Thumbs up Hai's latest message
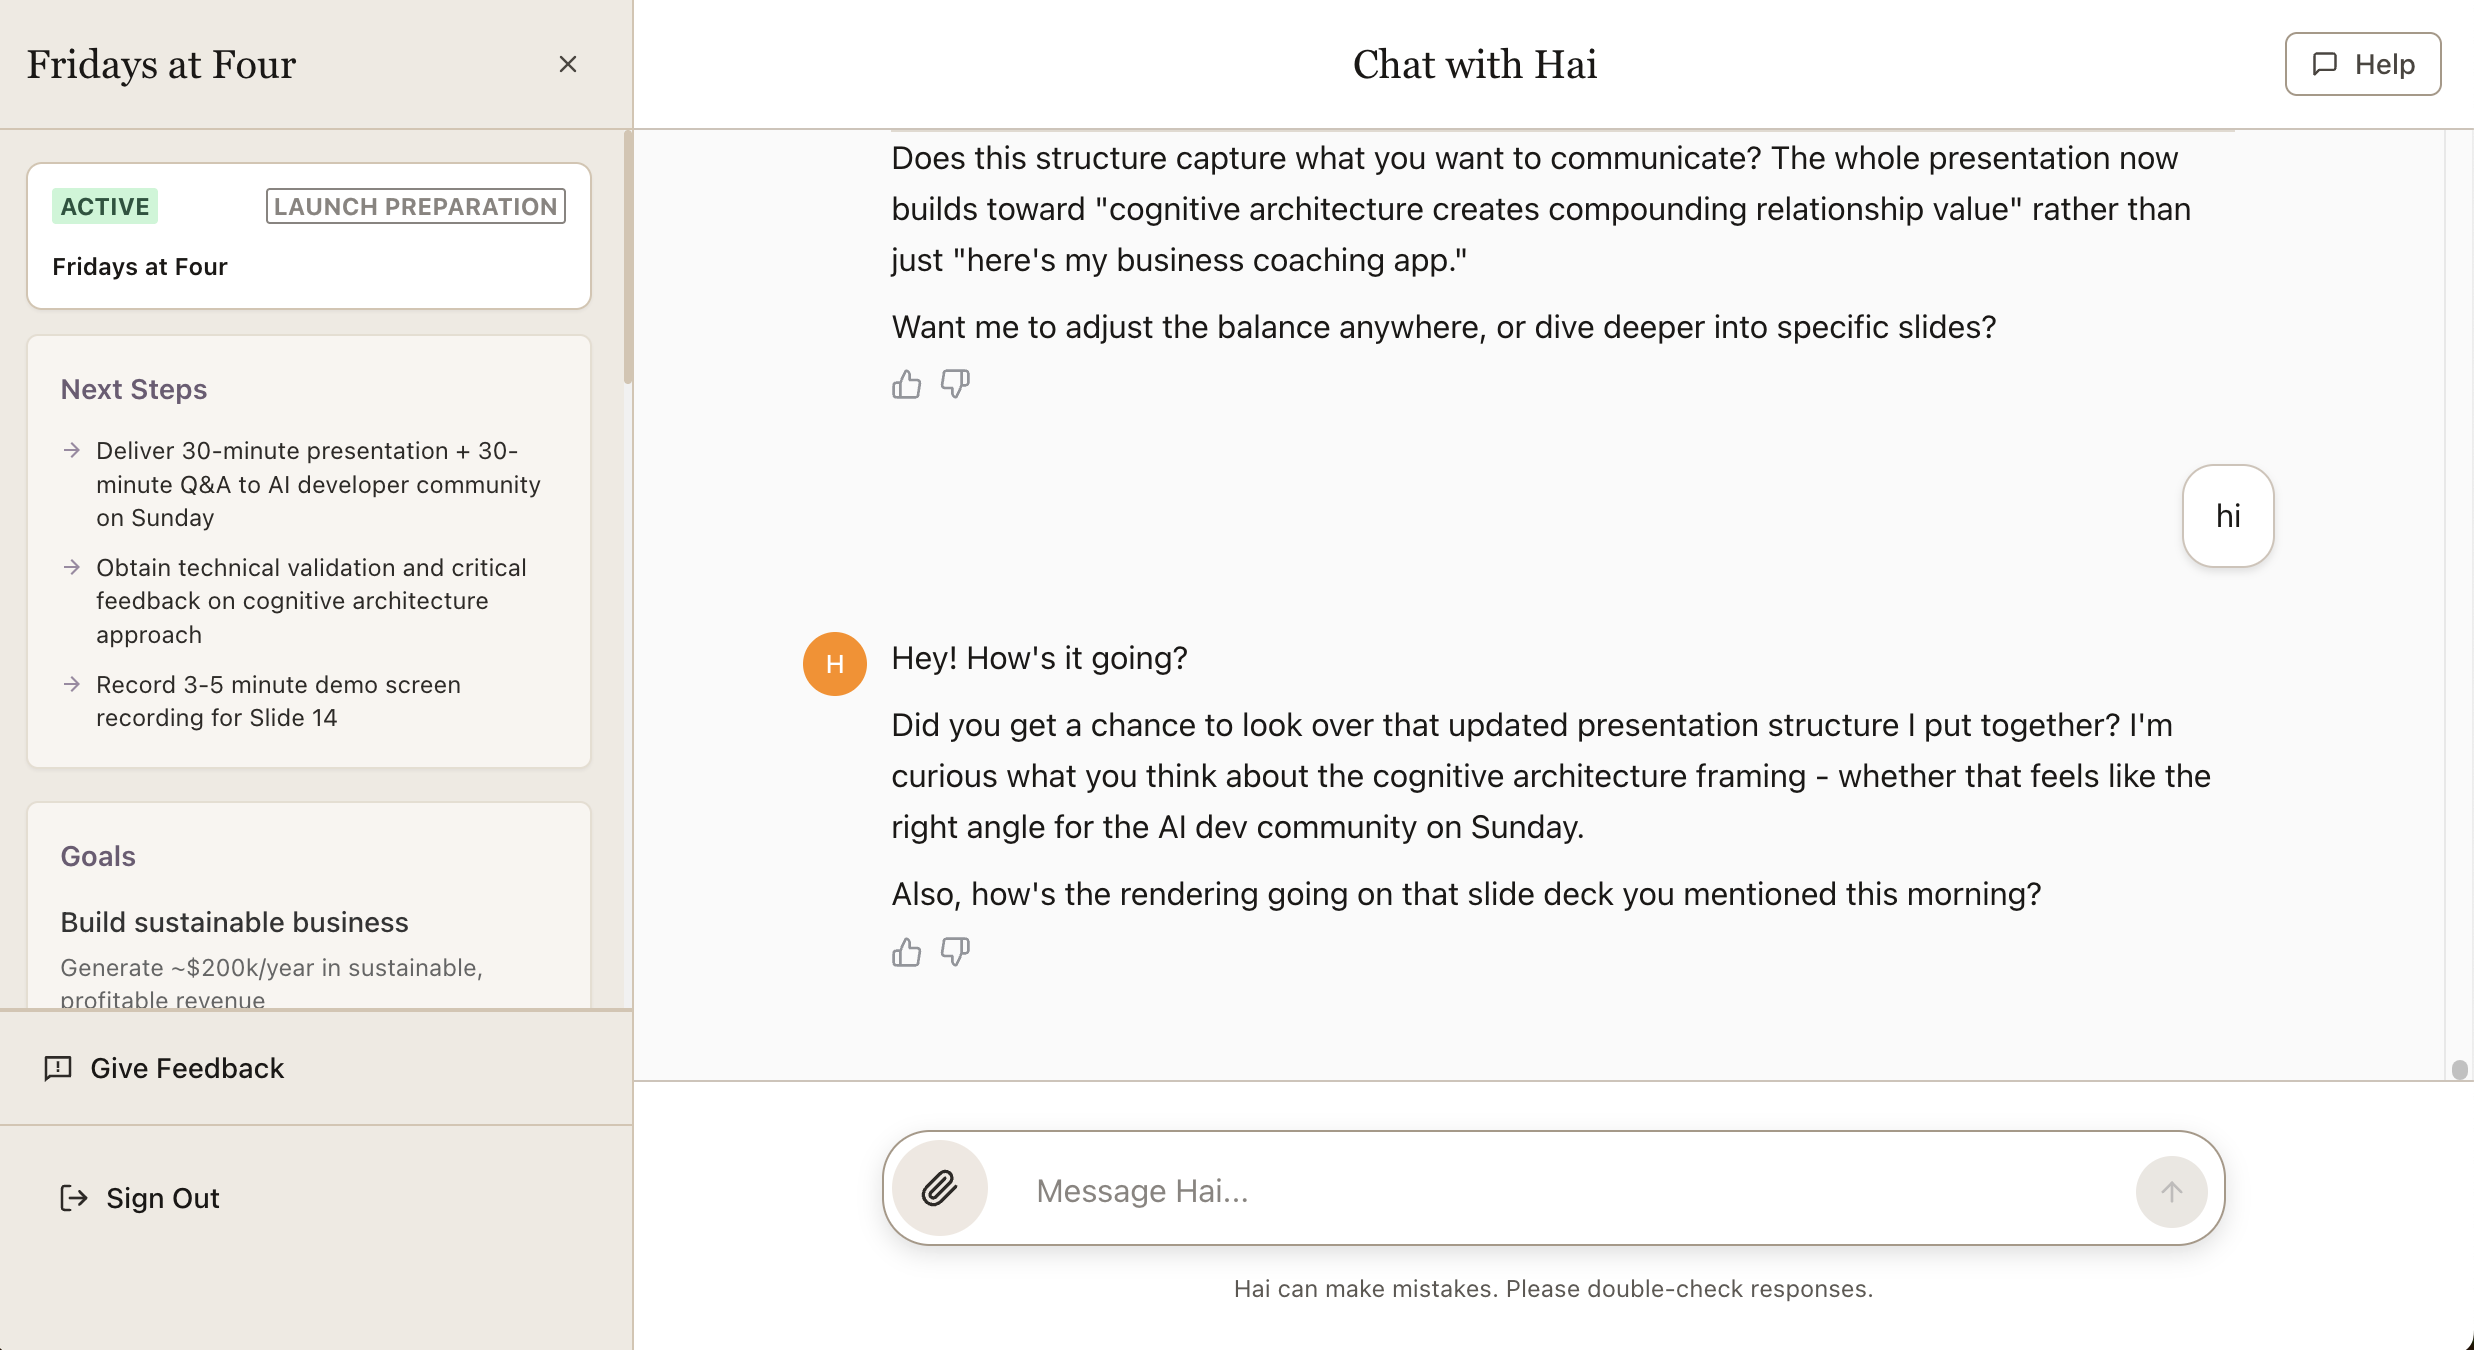Viewport: 2474px width, 1350px height. click(905, 952)
